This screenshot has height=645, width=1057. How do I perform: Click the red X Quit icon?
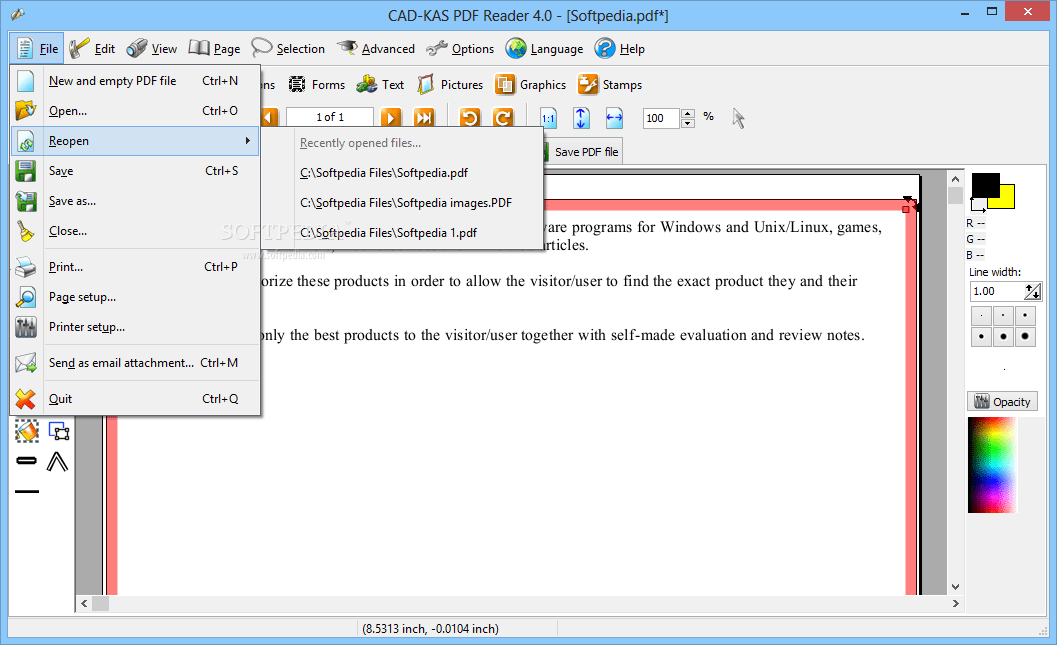(26, 399)
